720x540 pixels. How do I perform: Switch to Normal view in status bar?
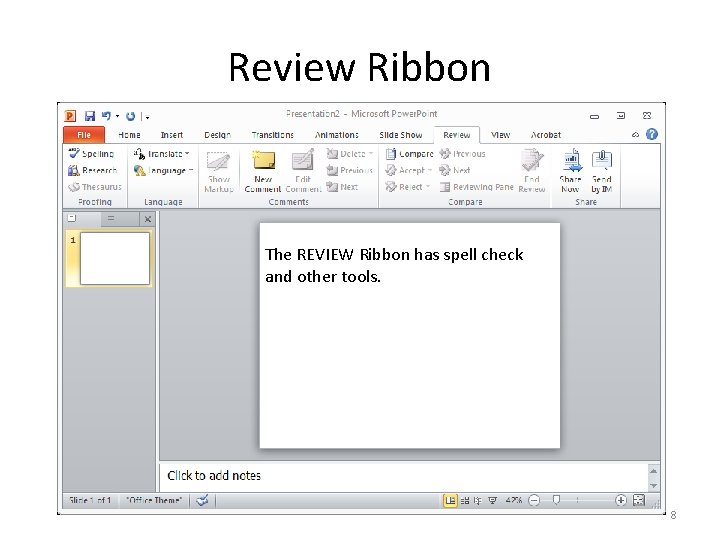[450, 500]
